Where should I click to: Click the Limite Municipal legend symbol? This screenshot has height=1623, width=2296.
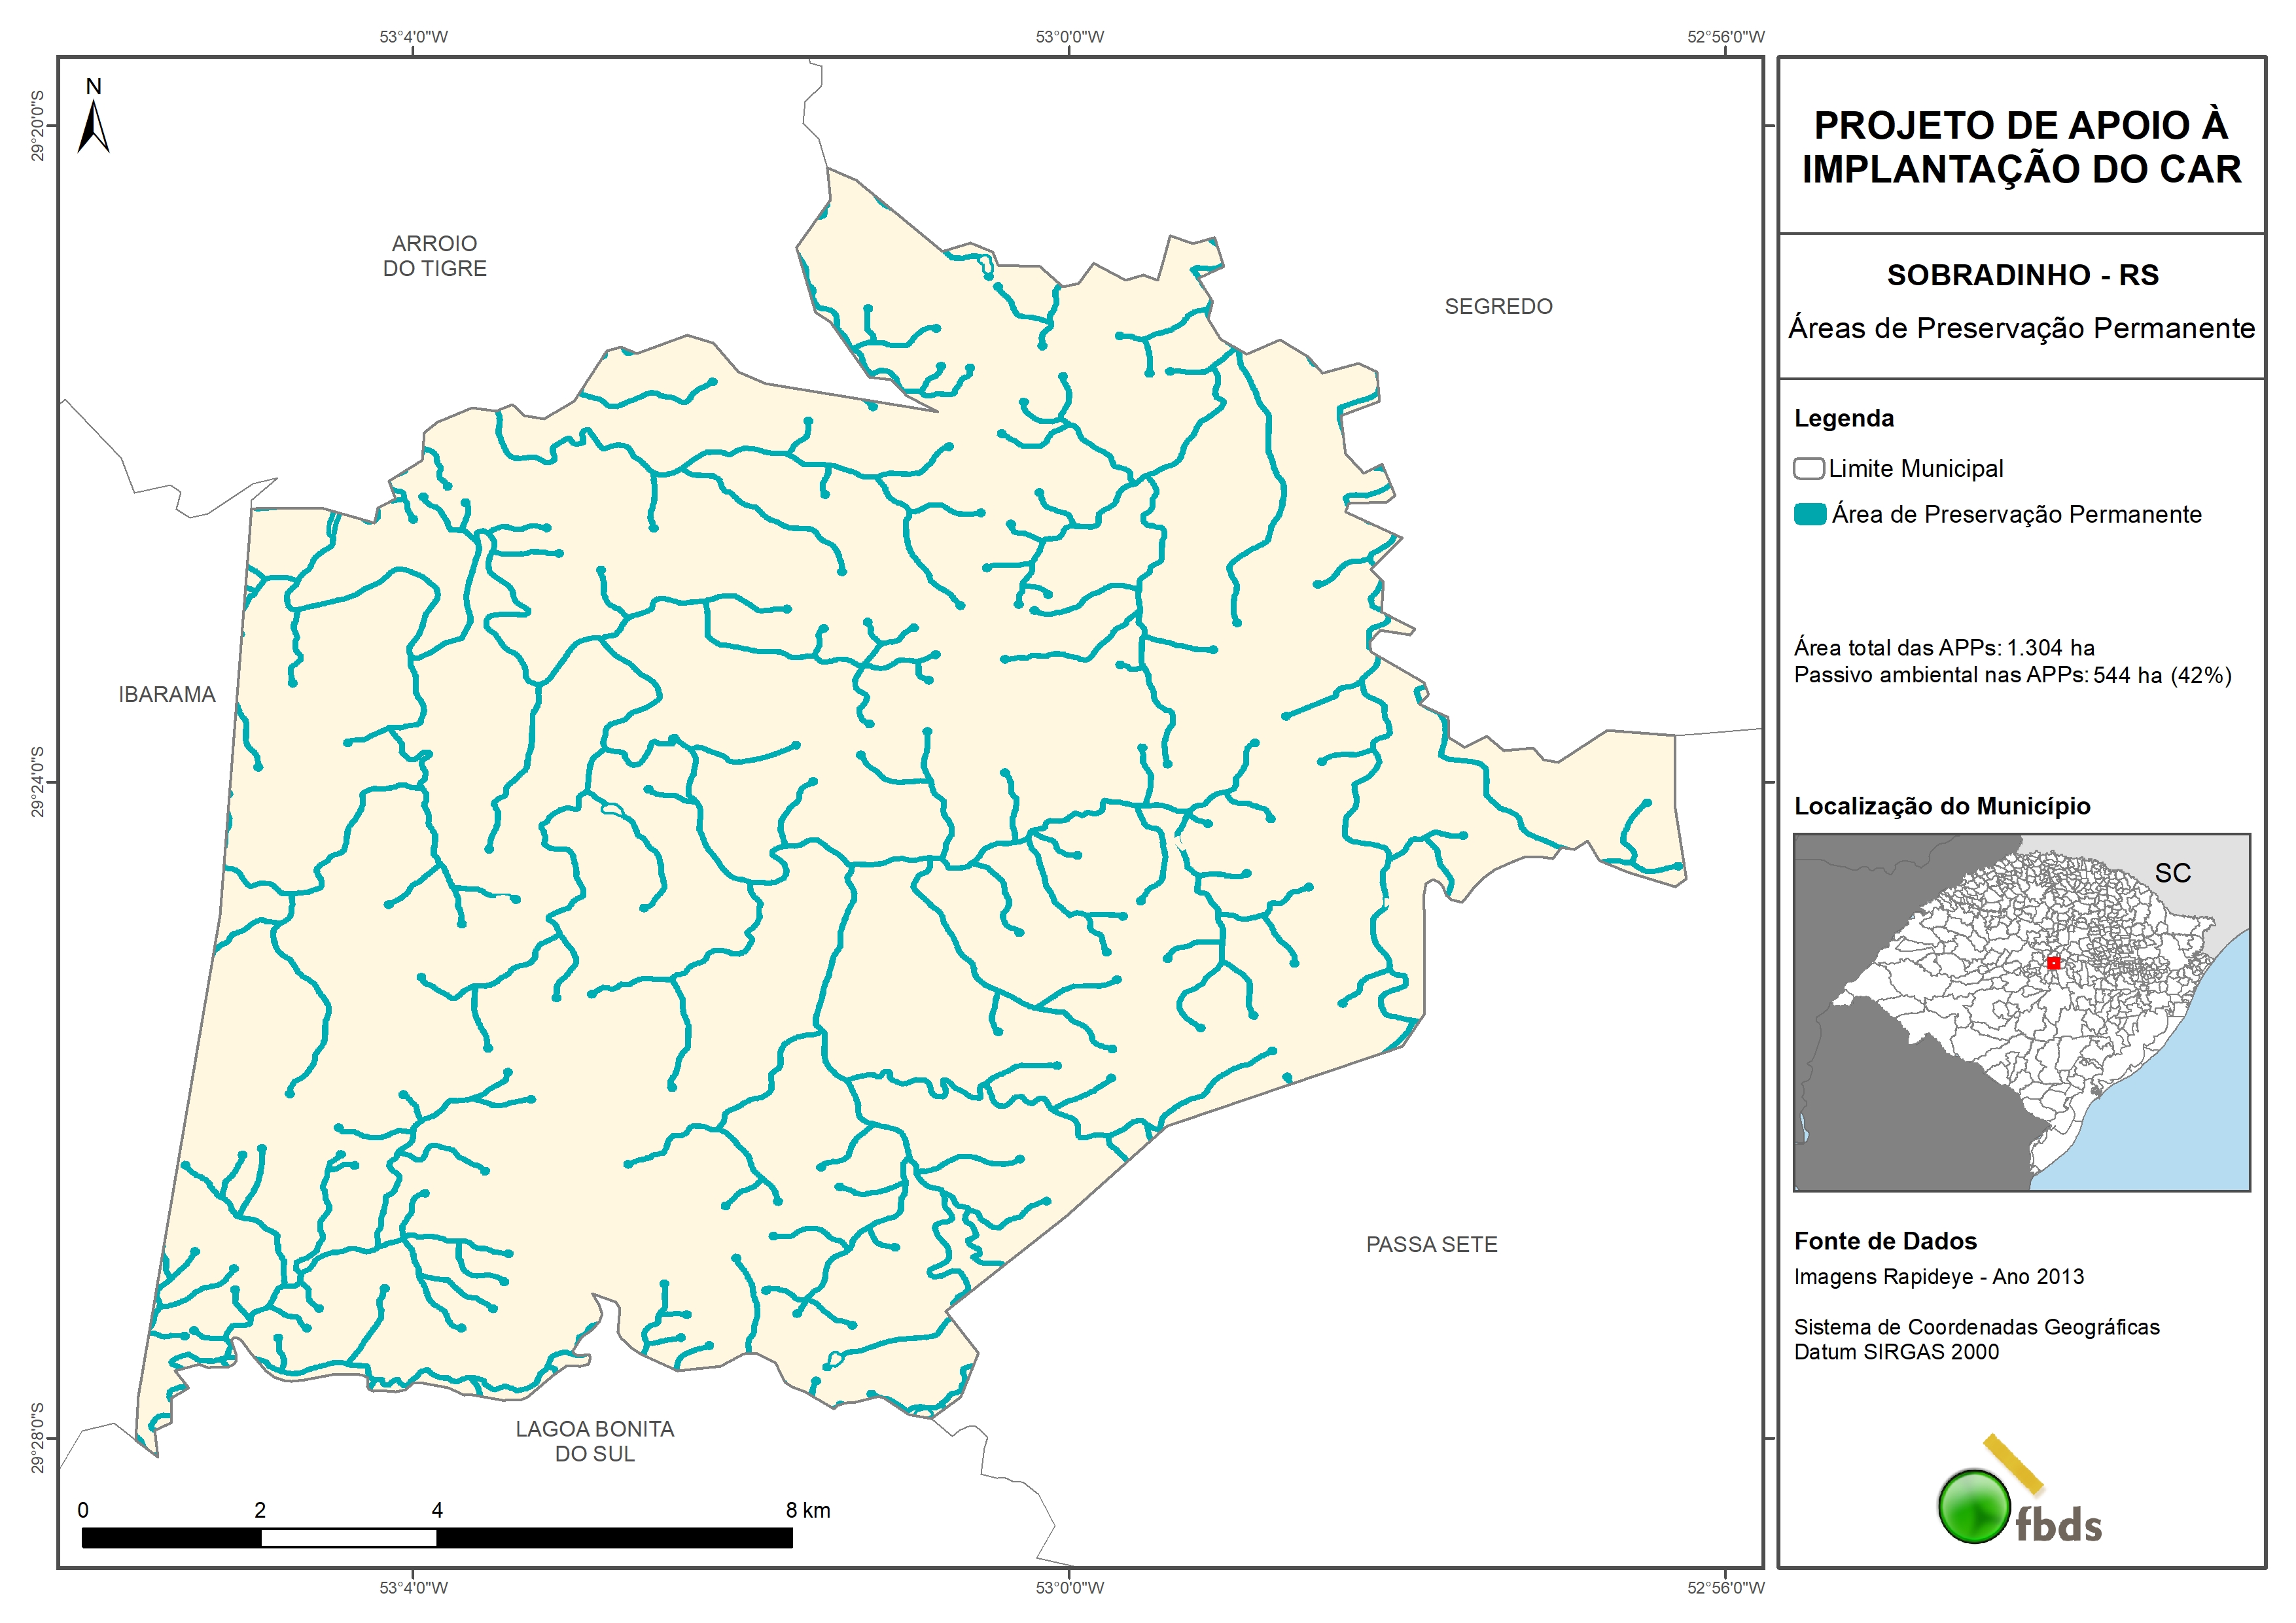point(1808,468)
